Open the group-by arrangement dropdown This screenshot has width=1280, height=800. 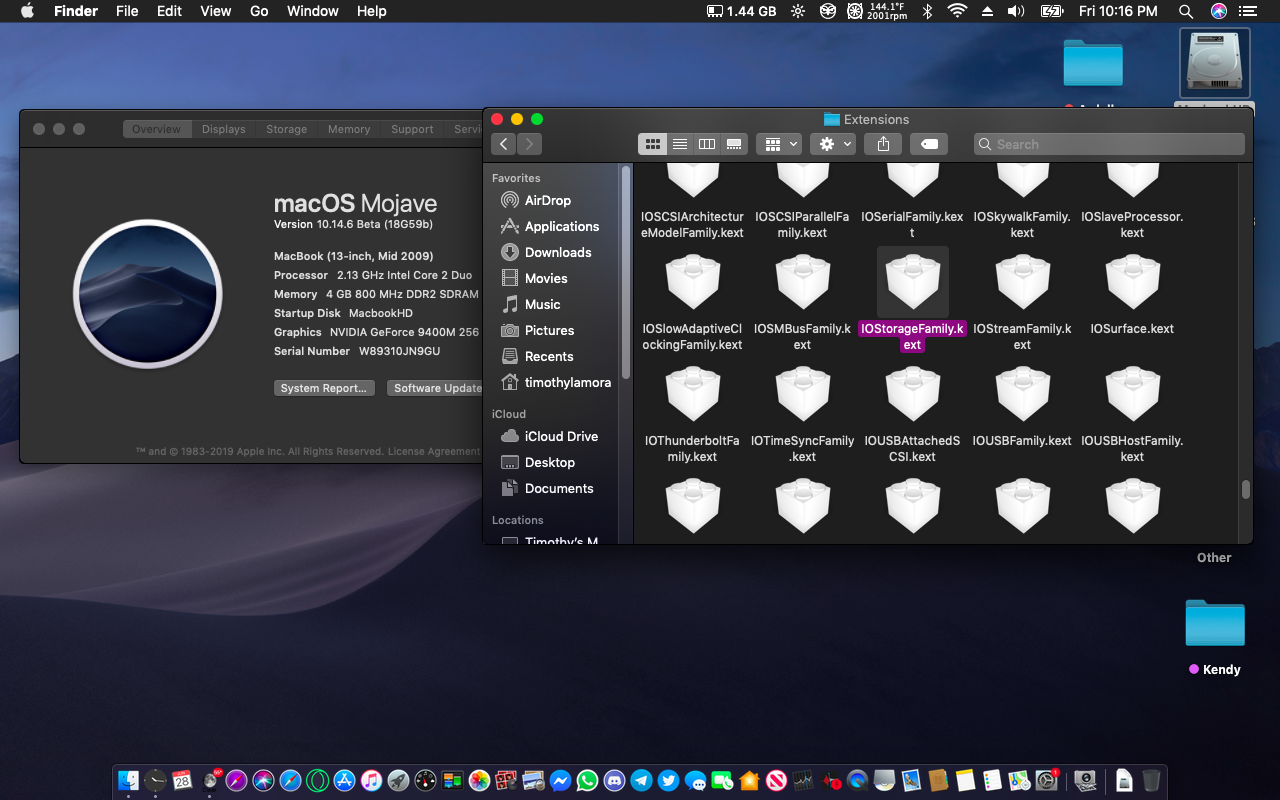click(779, 144)
